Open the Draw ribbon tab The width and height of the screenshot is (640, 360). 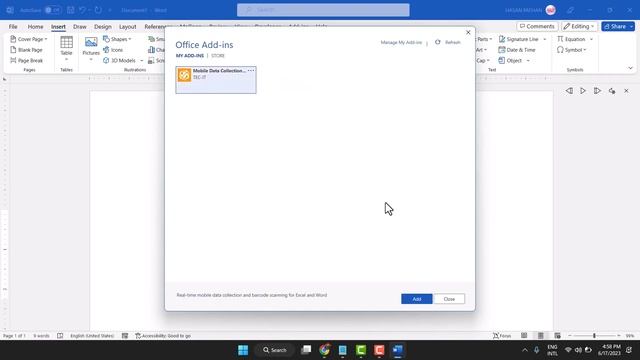click(80, 27)
